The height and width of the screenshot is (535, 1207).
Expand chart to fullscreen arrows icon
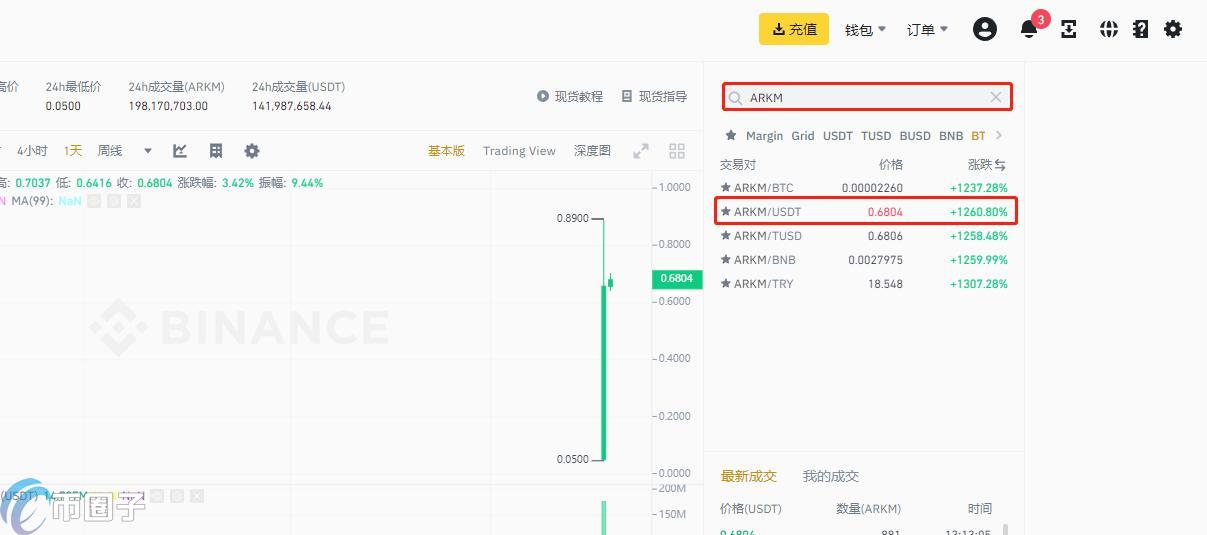coord(641,151)
